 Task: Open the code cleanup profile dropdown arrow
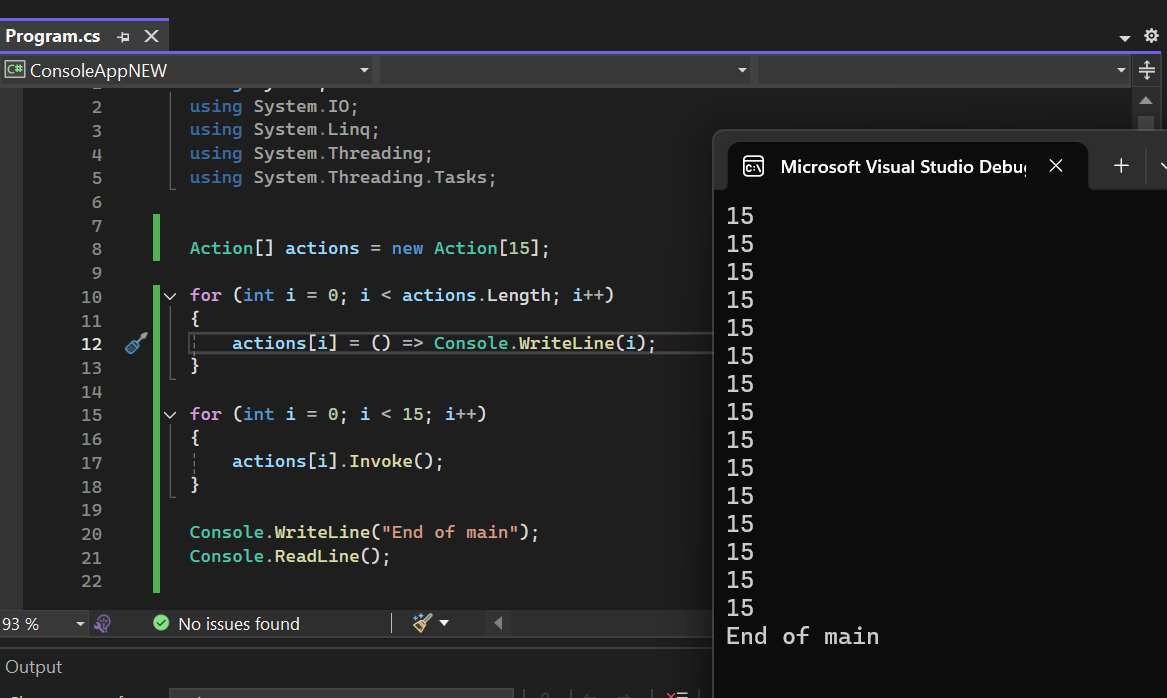click(444, 623)
